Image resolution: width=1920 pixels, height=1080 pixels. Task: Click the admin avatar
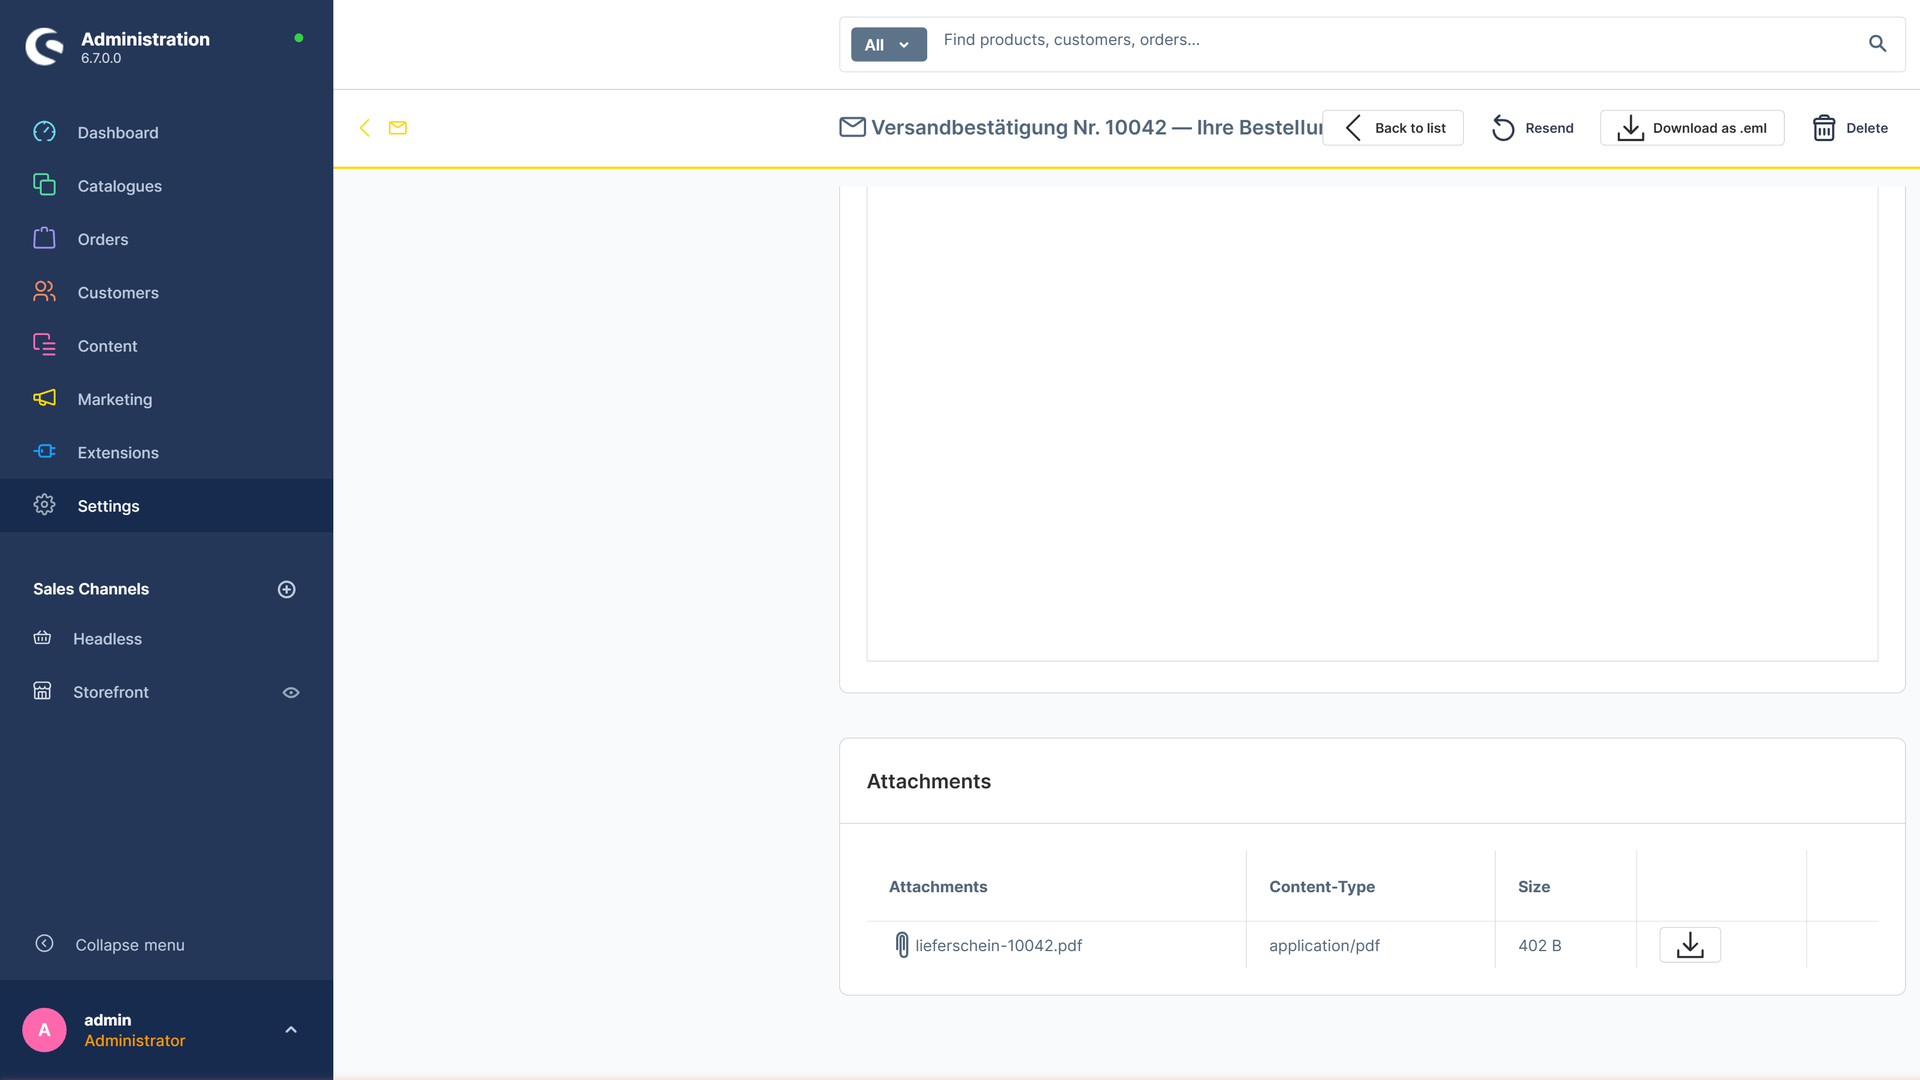pos(44,1030)
